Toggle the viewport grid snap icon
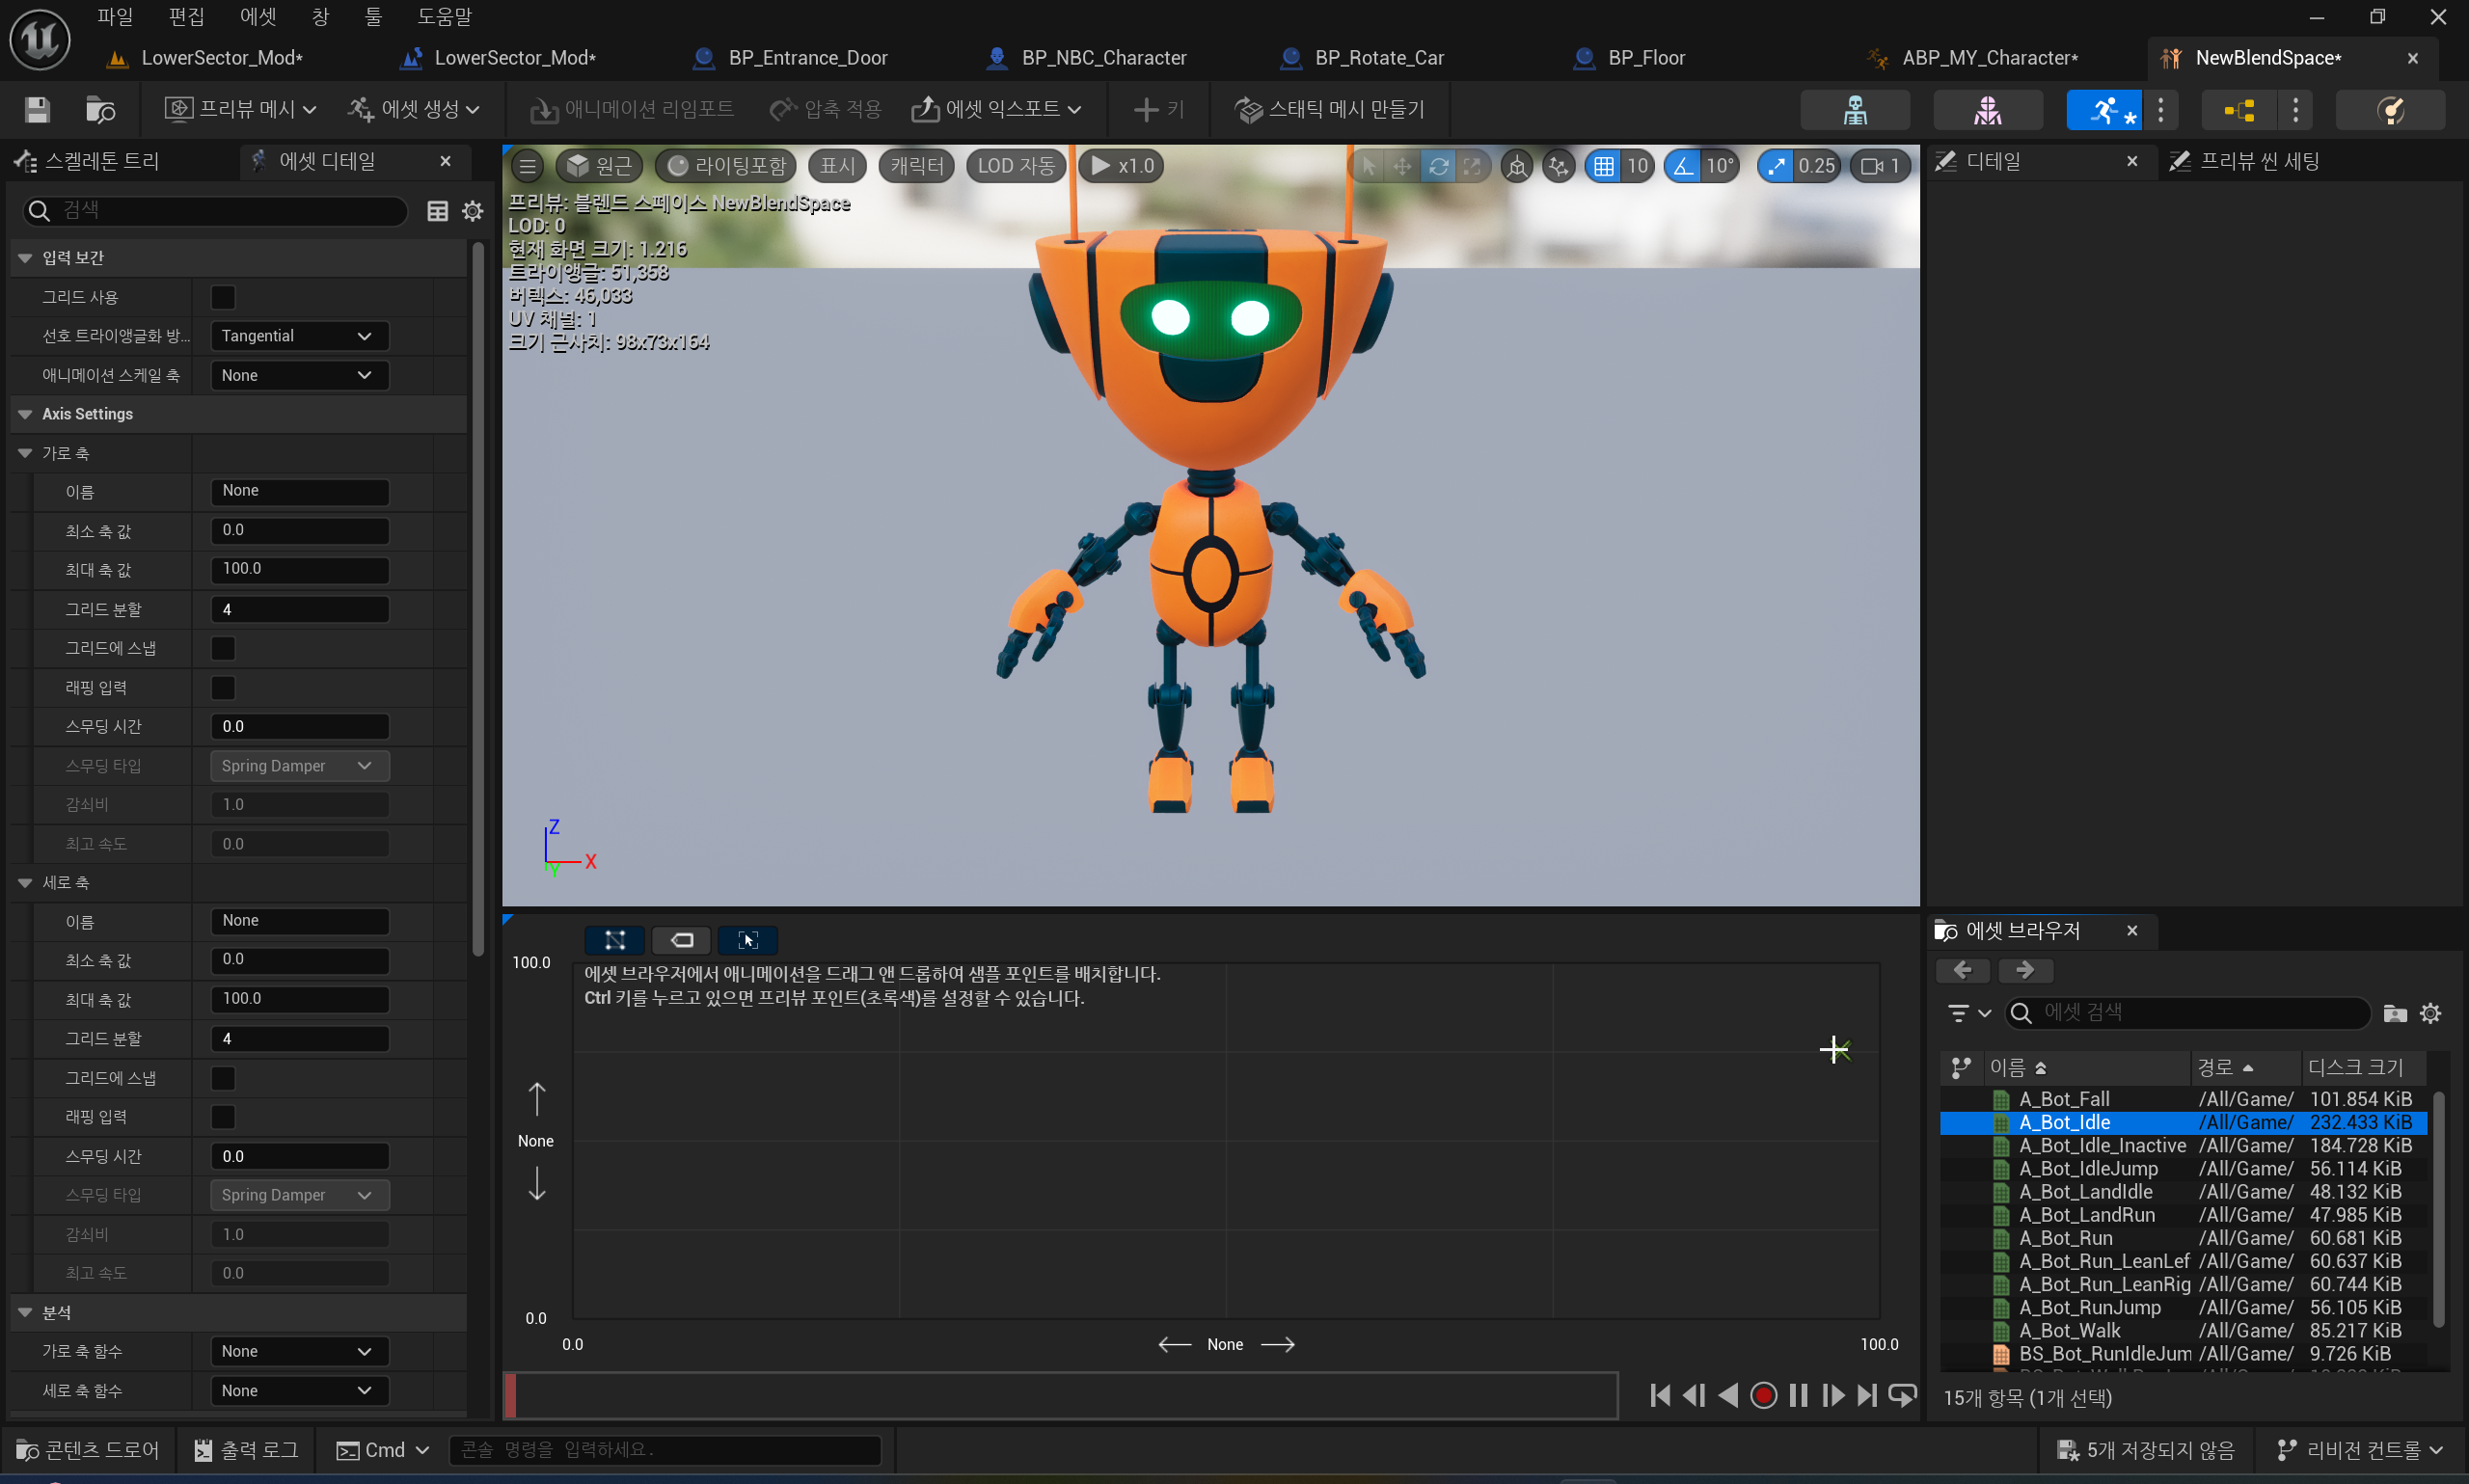Screen dimensions: 2469x1484 coord(1604,166)
